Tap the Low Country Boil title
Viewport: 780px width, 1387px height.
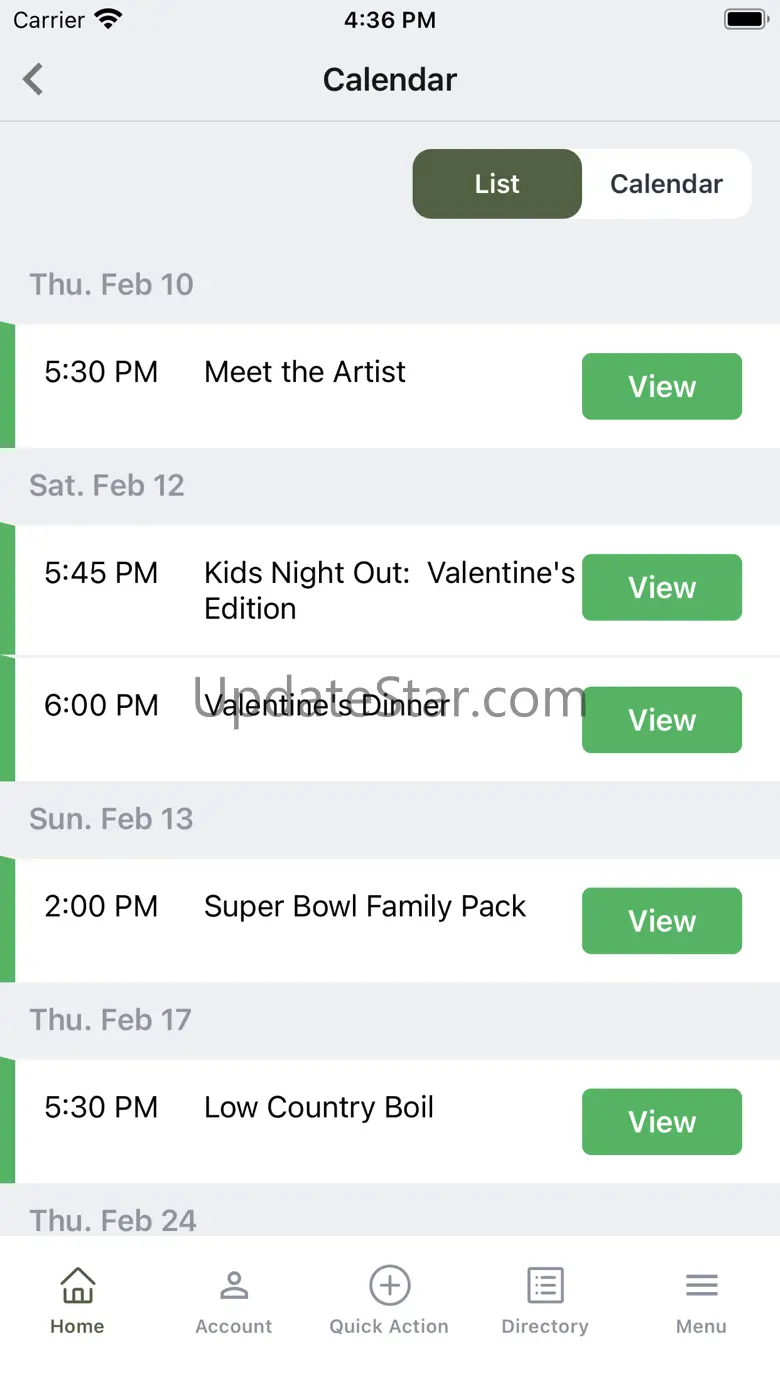[319, 1108]
